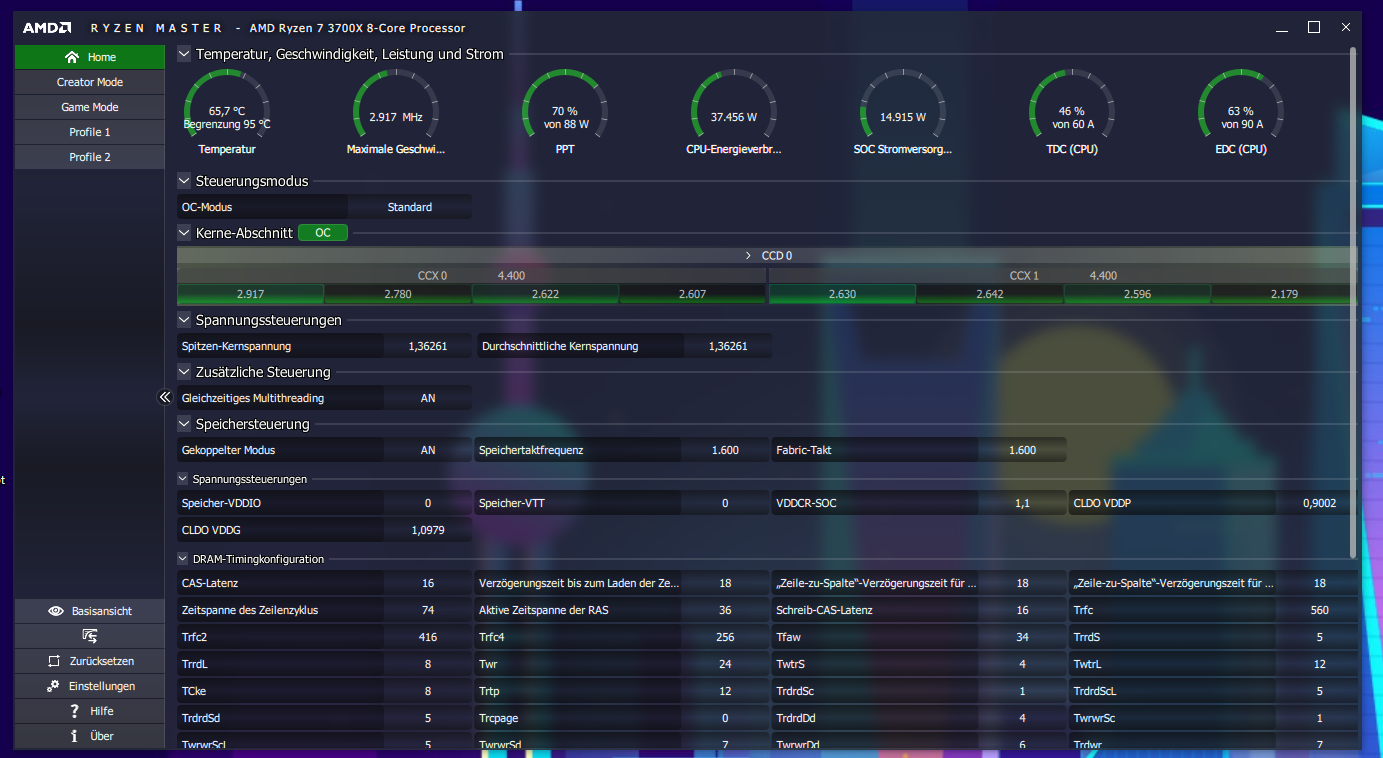Click the Home icon in the sidebar

click(x=71, y=57)
